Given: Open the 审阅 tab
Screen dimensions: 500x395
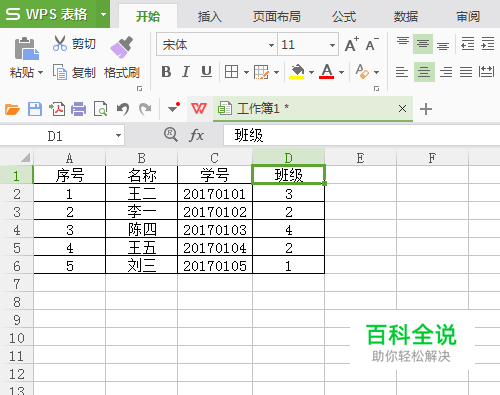Looking at the screenshot, I should pyautogui.click(x=468, y=16).
